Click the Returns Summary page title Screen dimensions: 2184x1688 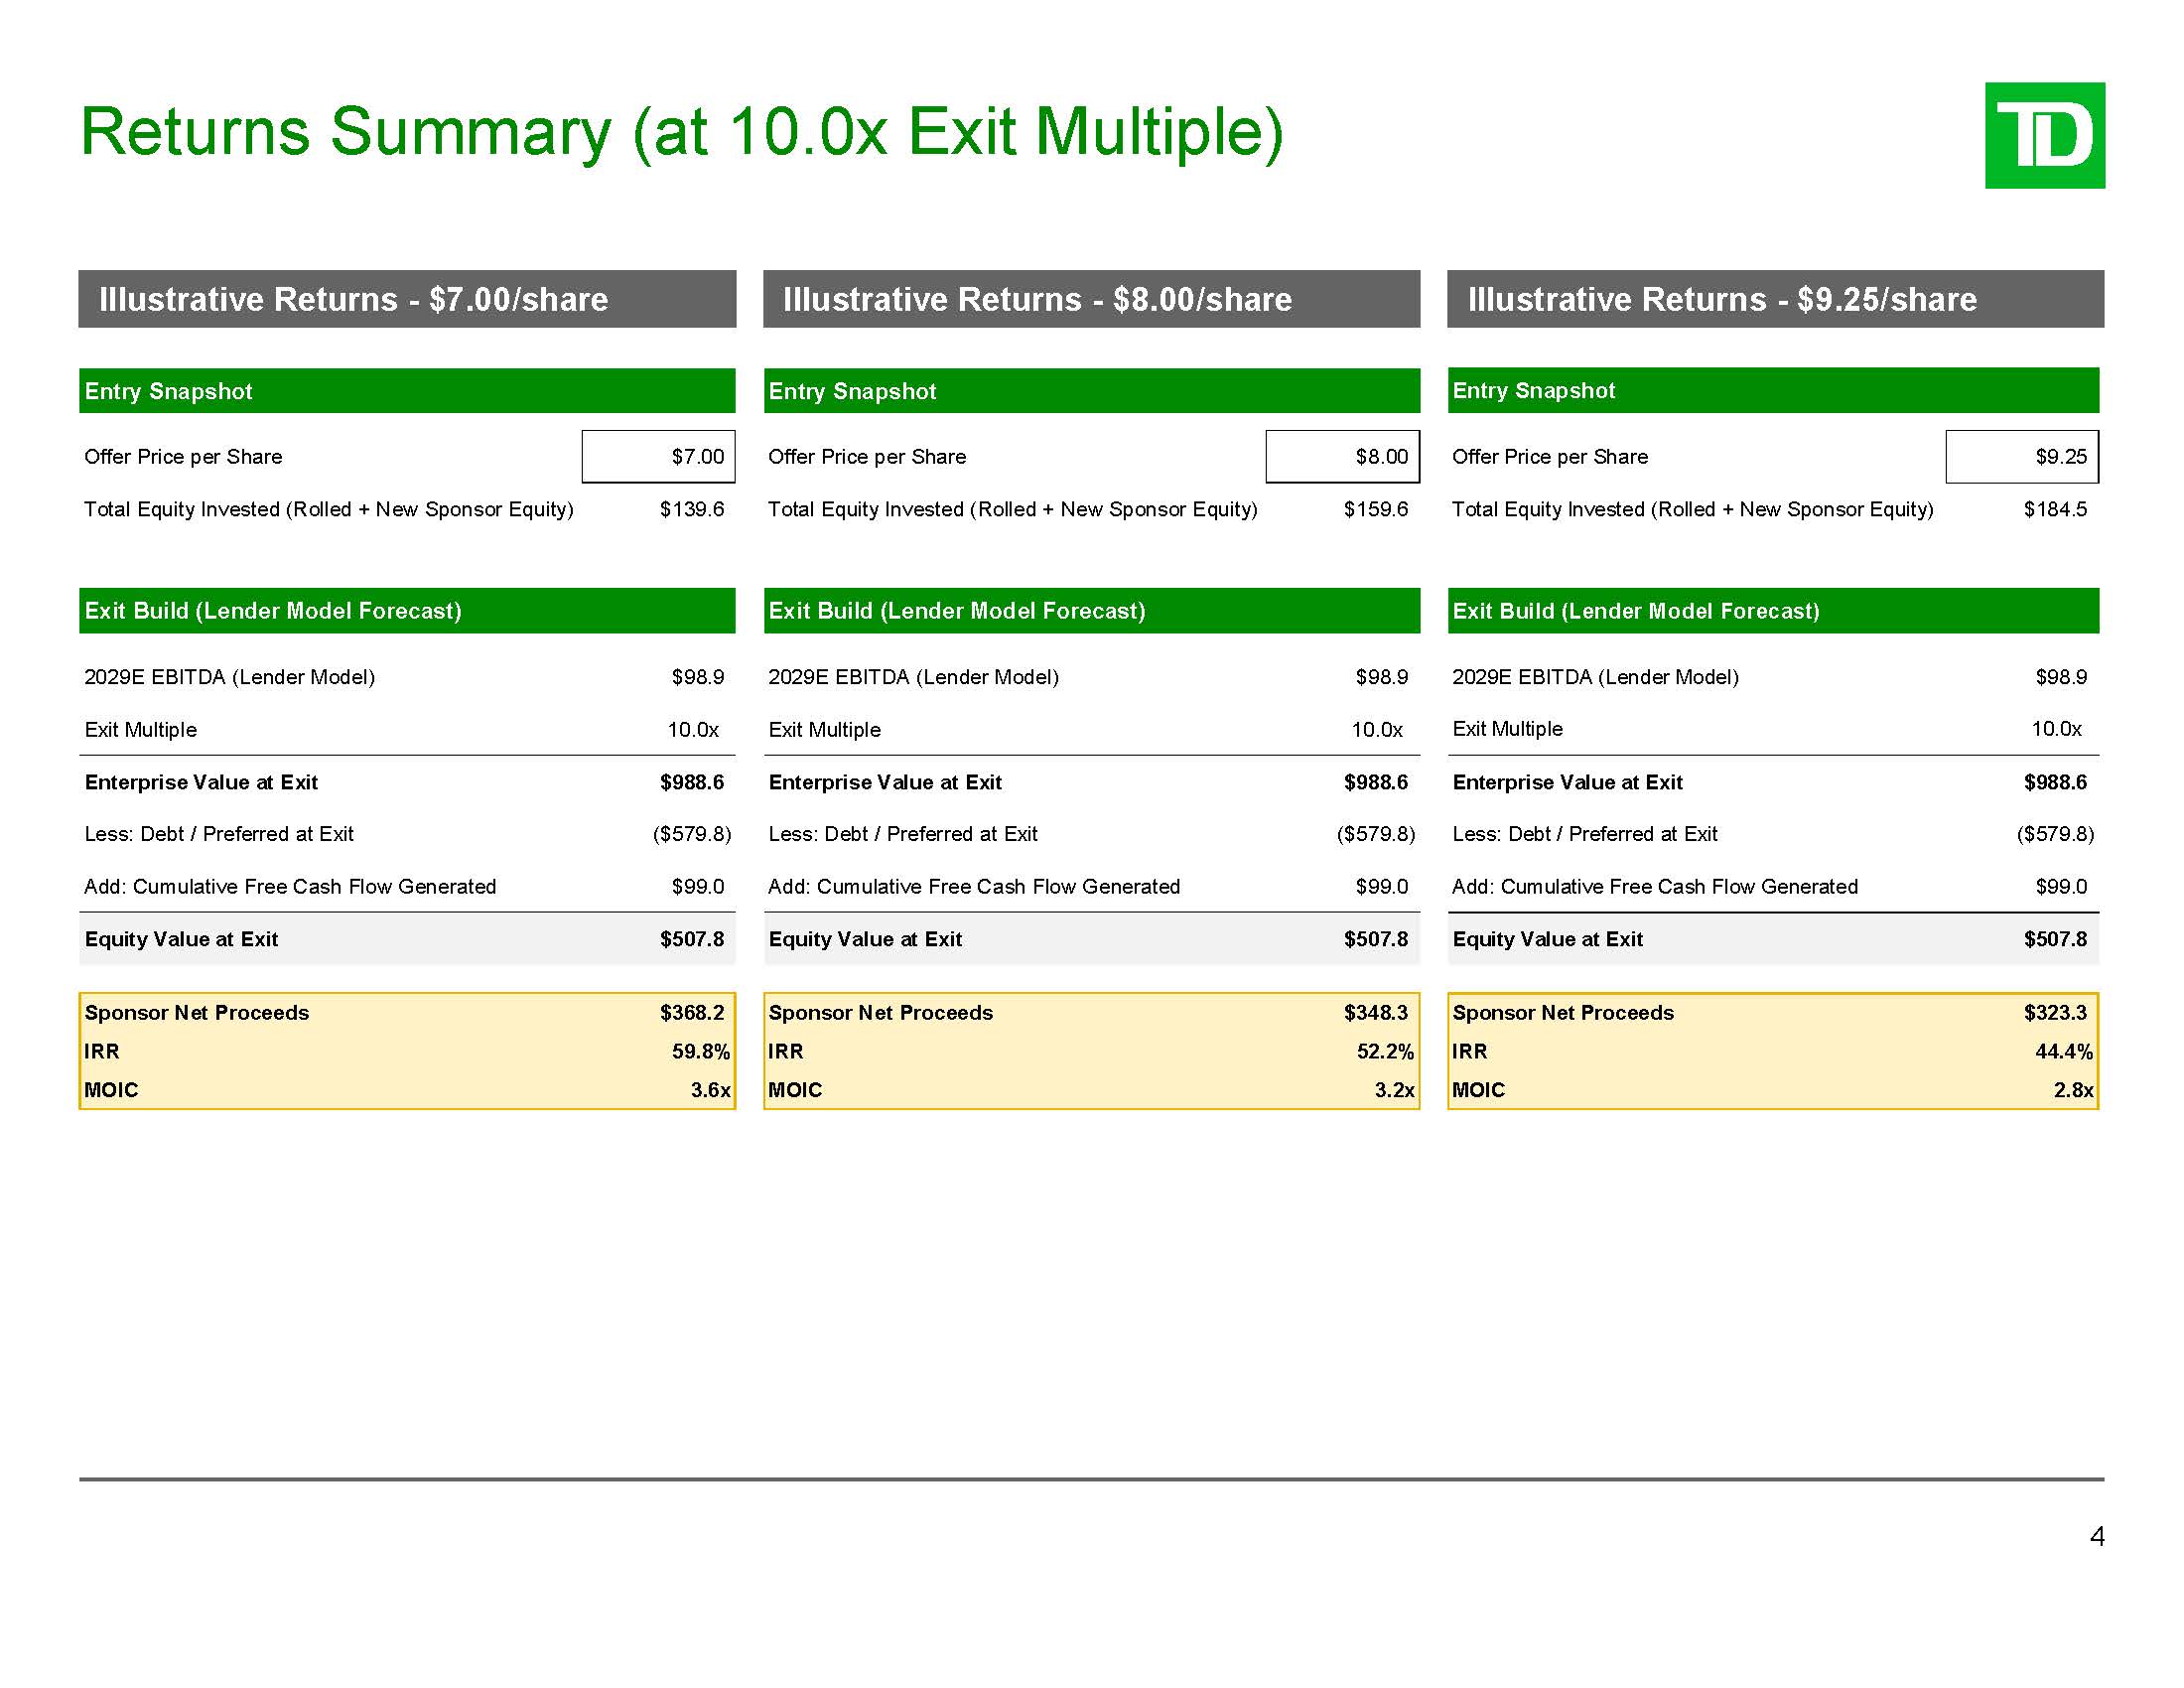681,132
